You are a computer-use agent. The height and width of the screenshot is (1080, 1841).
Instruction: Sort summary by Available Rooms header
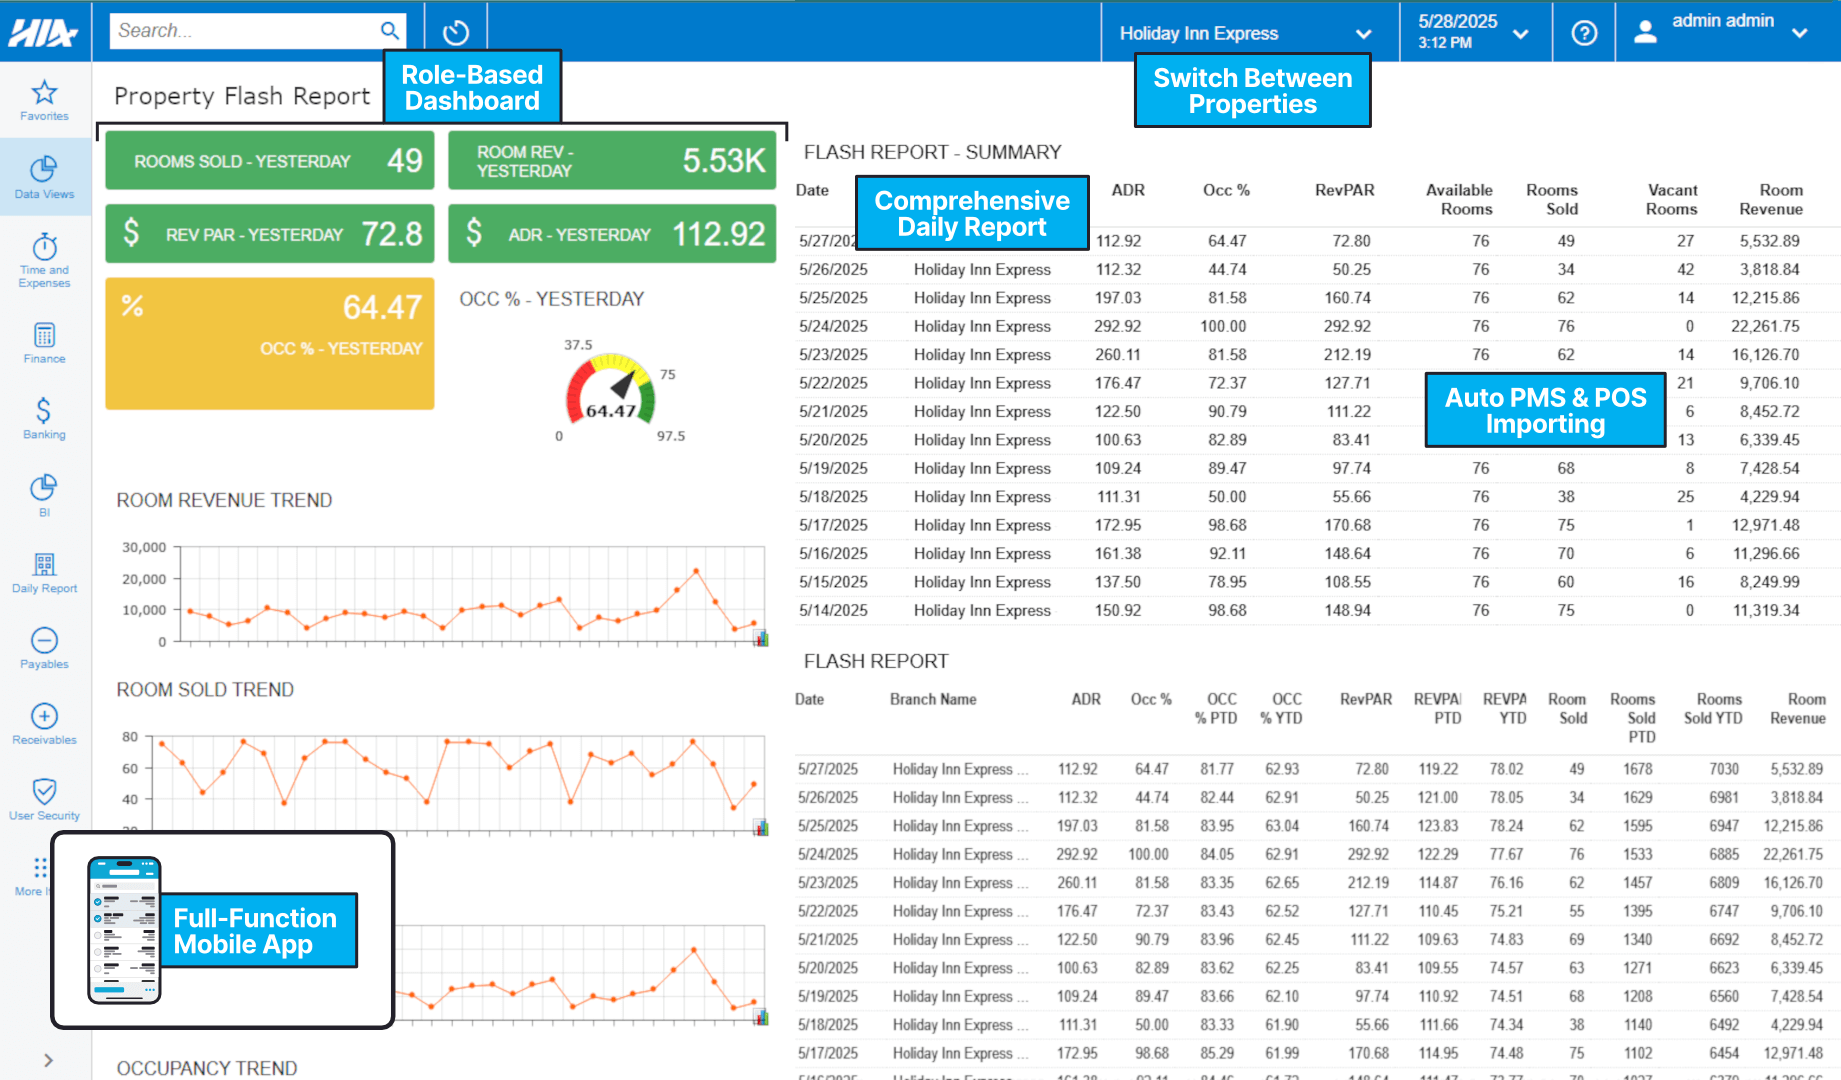click(1459, 199)
